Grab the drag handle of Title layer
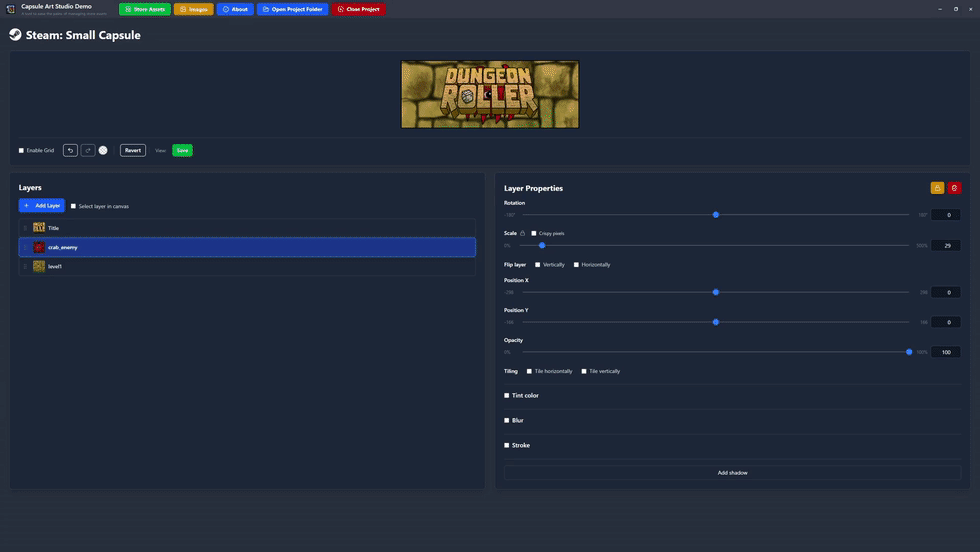 coord(25,228)
